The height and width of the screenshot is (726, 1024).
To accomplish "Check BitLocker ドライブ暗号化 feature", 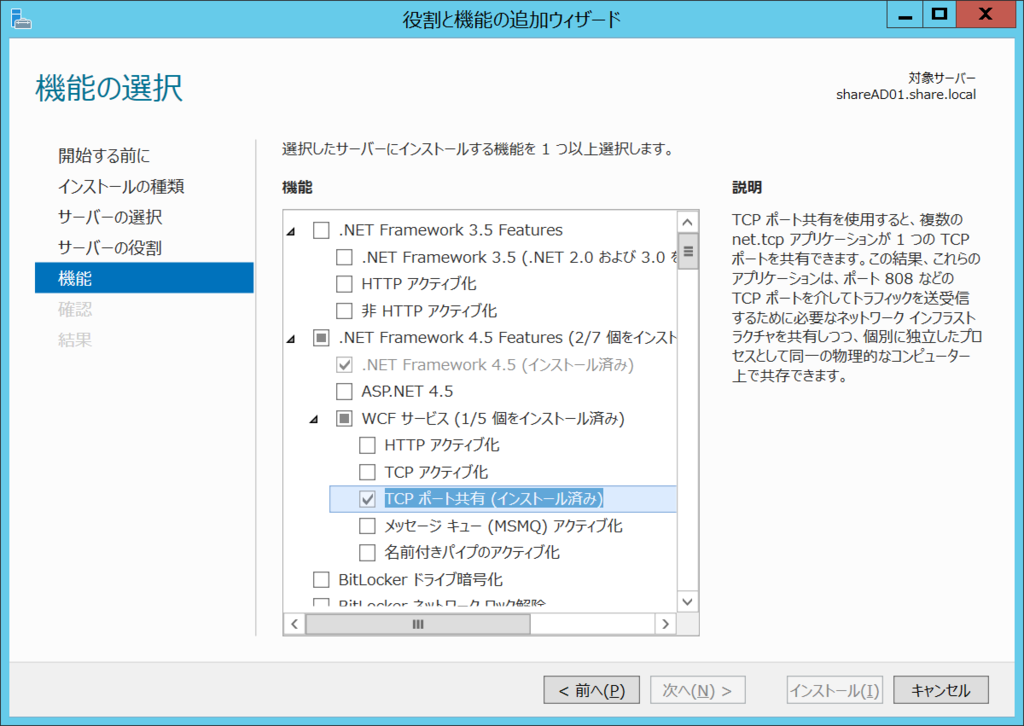I will 322,578.
